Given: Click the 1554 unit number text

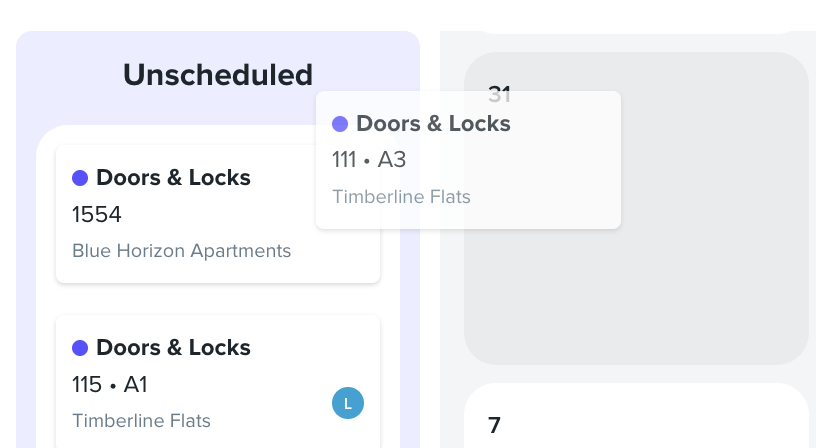Looking at the screenshot, I should (x=96, y=214).
